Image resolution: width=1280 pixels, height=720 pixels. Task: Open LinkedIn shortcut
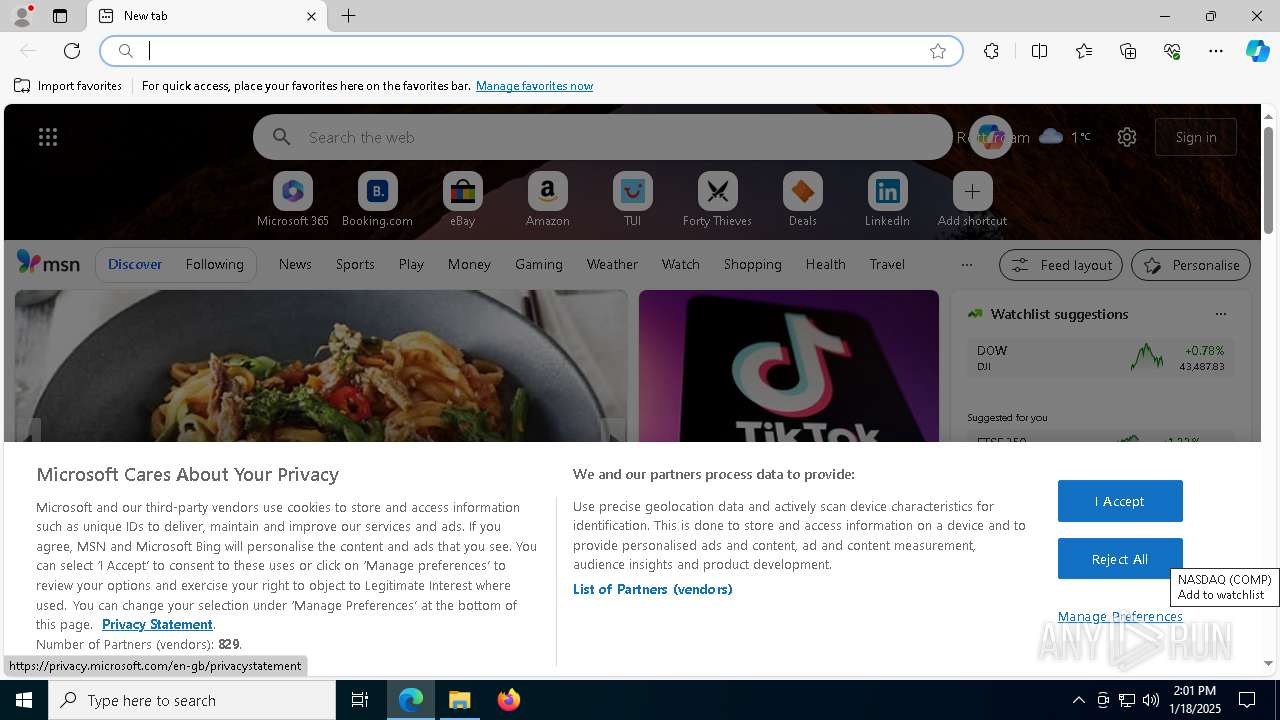887,200
